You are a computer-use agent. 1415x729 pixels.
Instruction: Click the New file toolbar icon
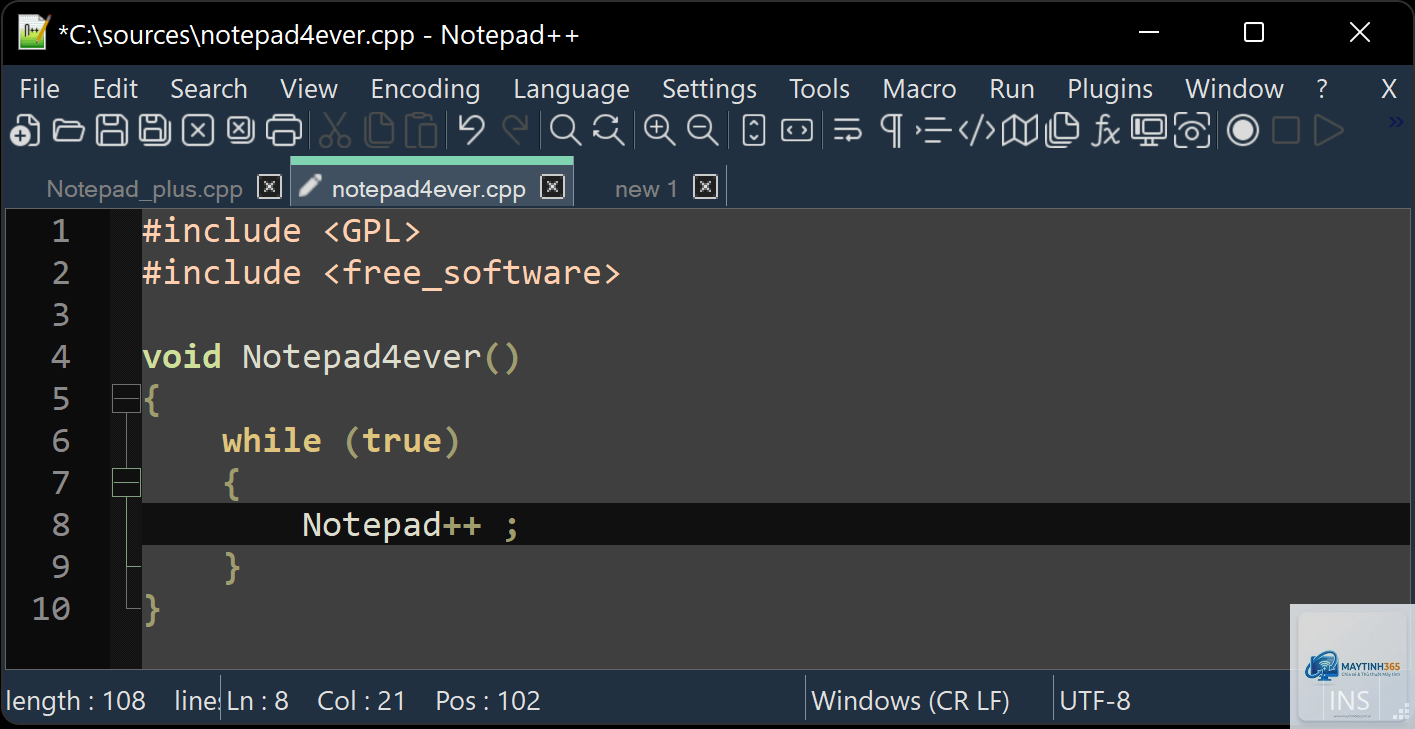coord(24,130)
